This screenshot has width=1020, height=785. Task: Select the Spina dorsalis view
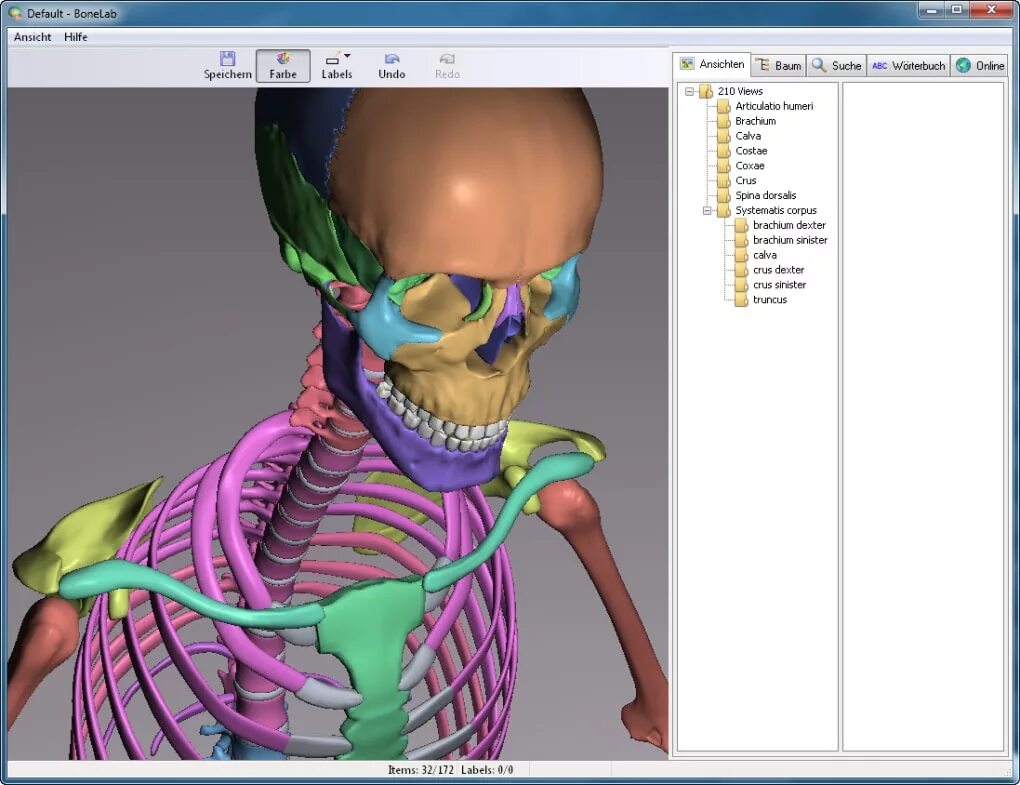(x=766, y=196)
